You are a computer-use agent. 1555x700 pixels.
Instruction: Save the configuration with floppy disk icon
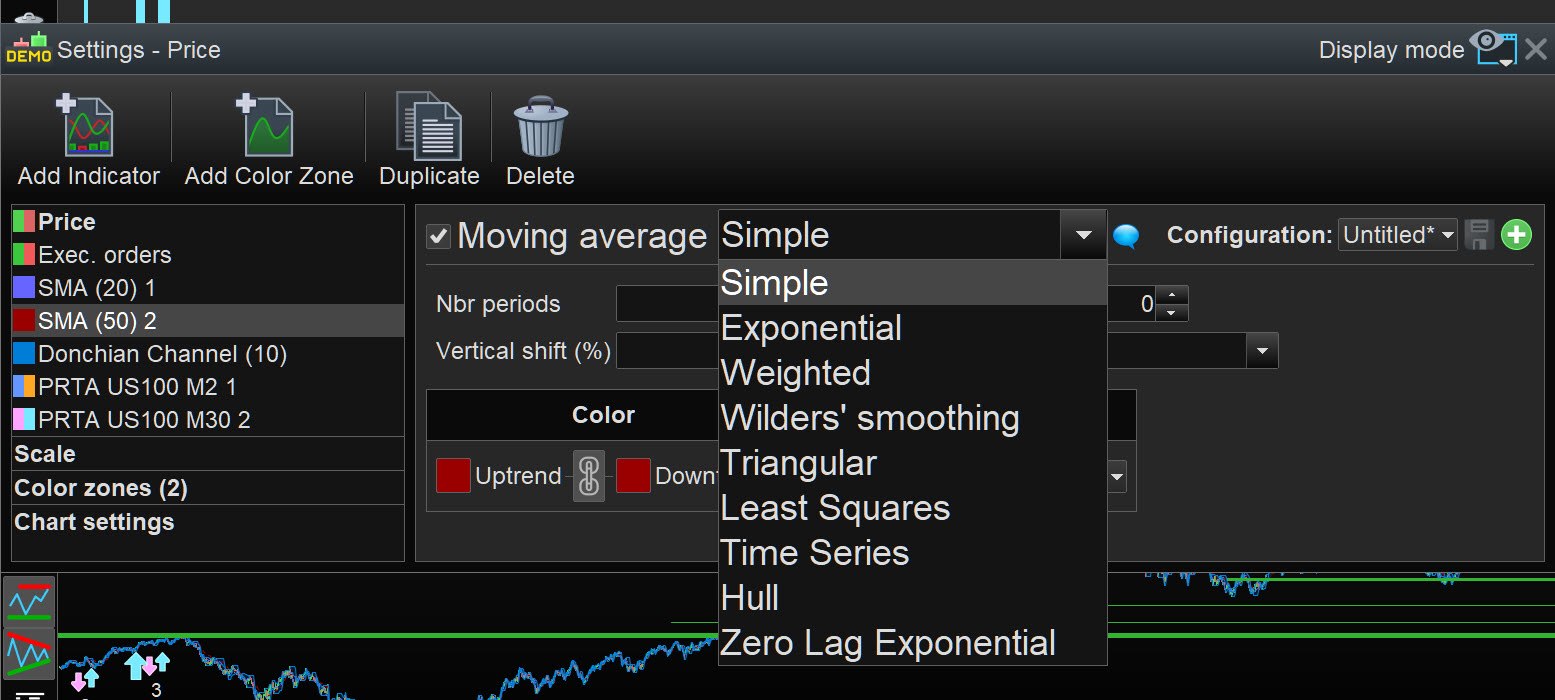point(1479,235)
